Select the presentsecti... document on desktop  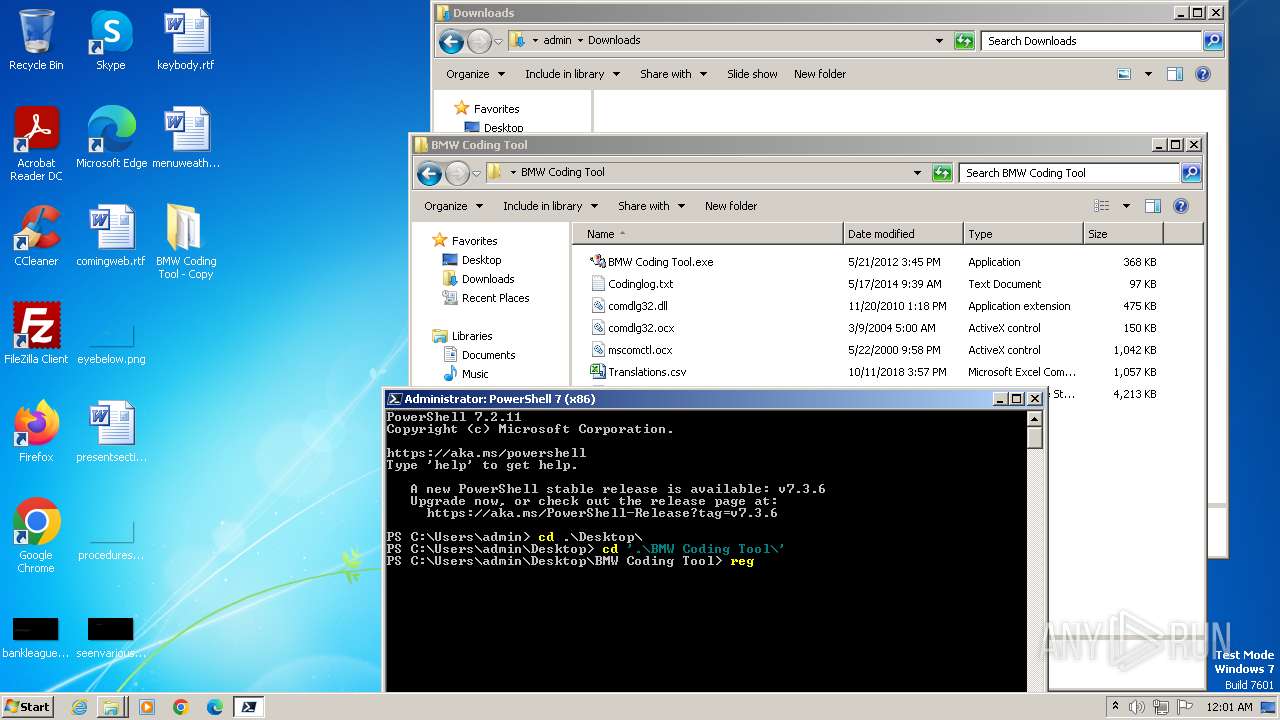point(111,432)
